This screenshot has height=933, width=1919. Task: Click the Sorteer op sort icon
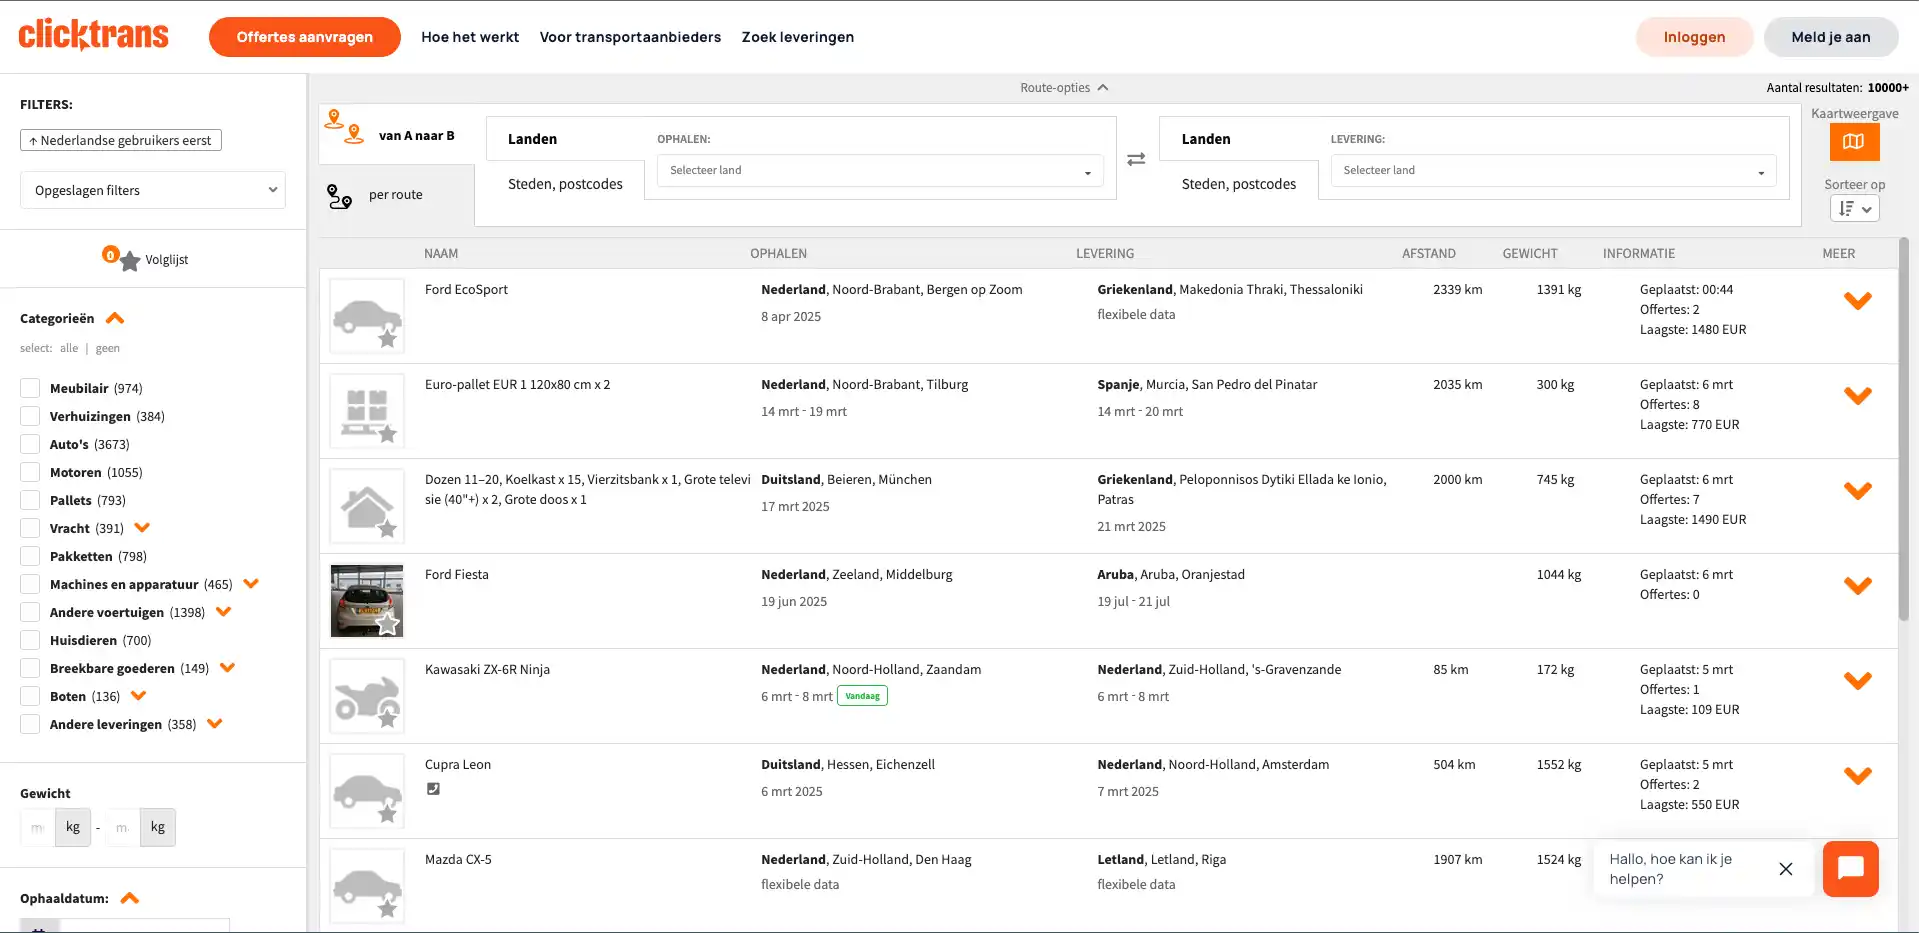(1853, 208)
